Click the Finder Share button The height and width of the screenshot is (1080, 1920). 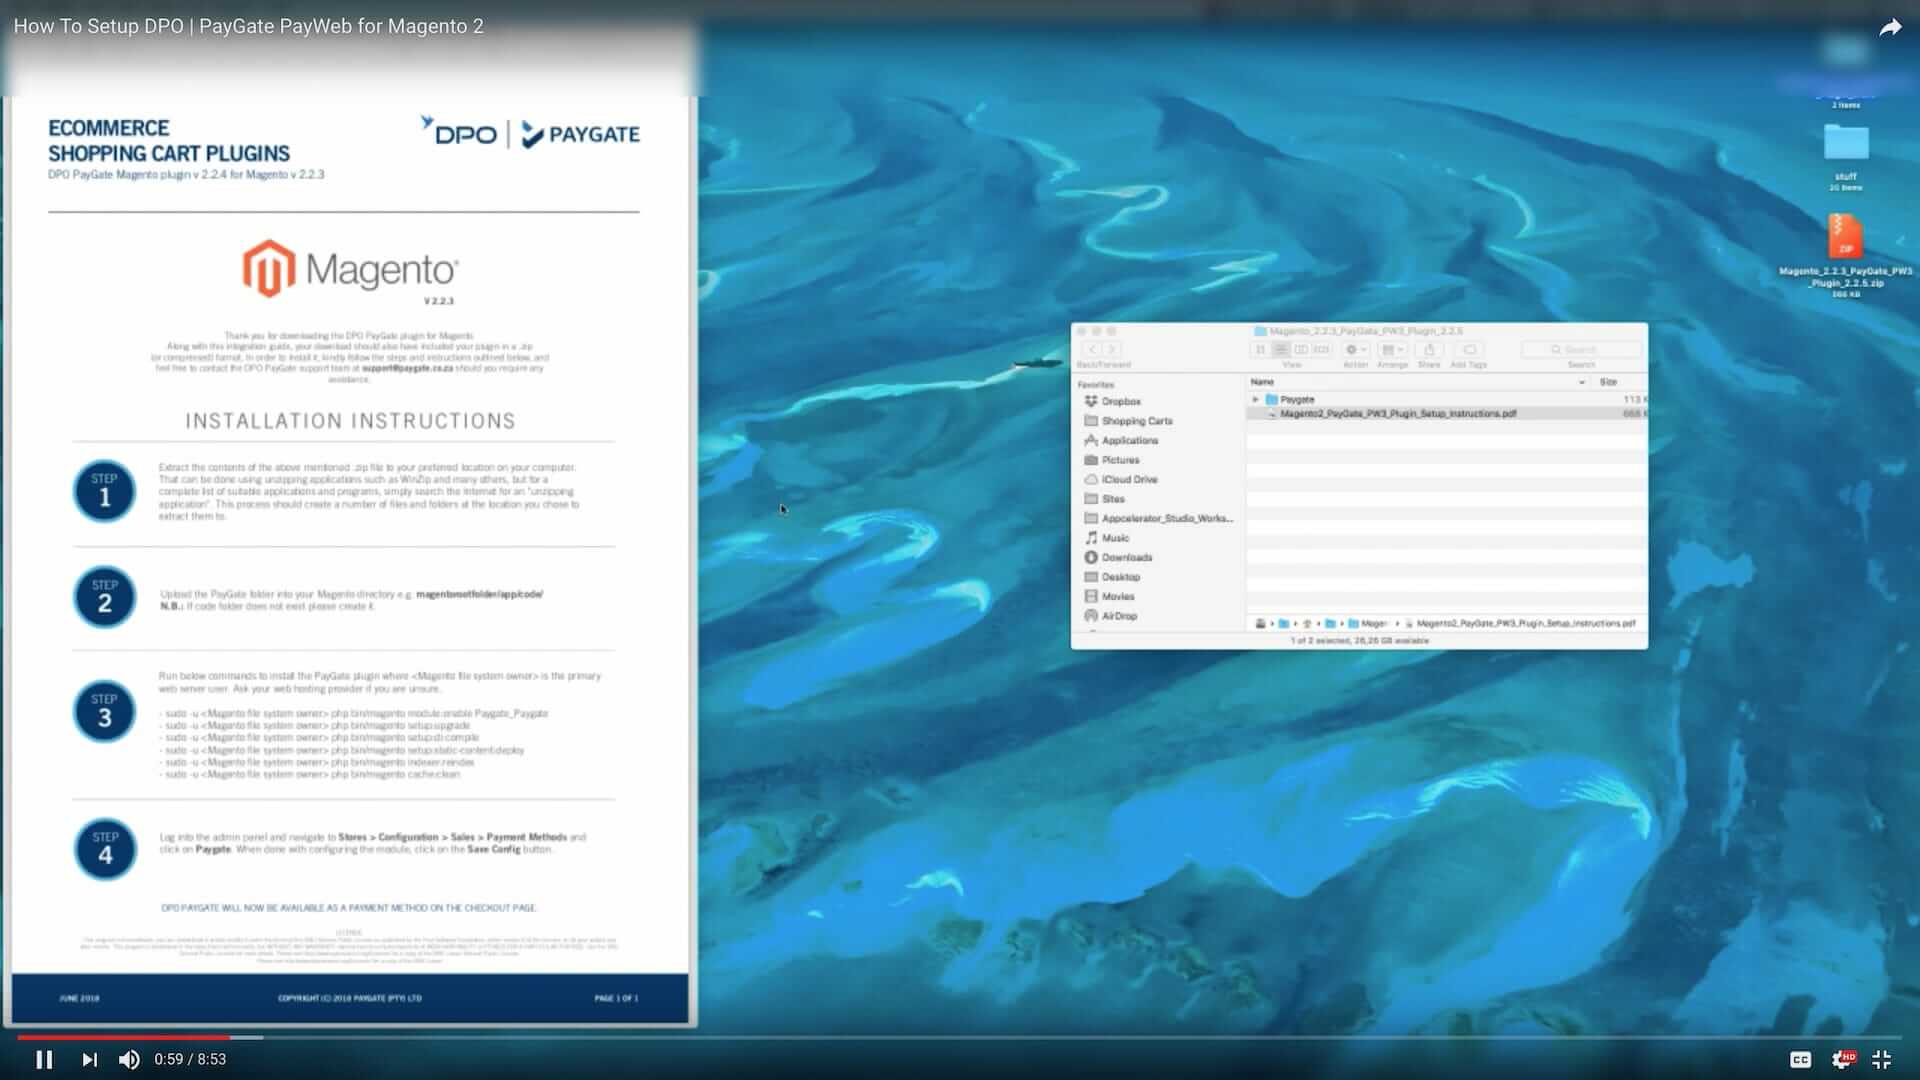tap(1429, 350)
